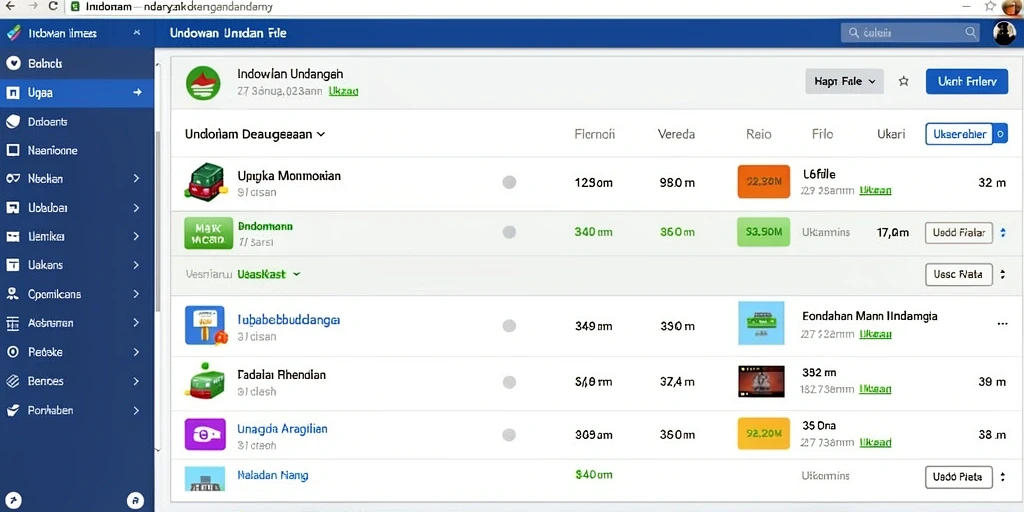This screenshot has width=1024, height=512.
Task: Click the Upgka Monmorkian truck icon
Action: click(205, 182)
